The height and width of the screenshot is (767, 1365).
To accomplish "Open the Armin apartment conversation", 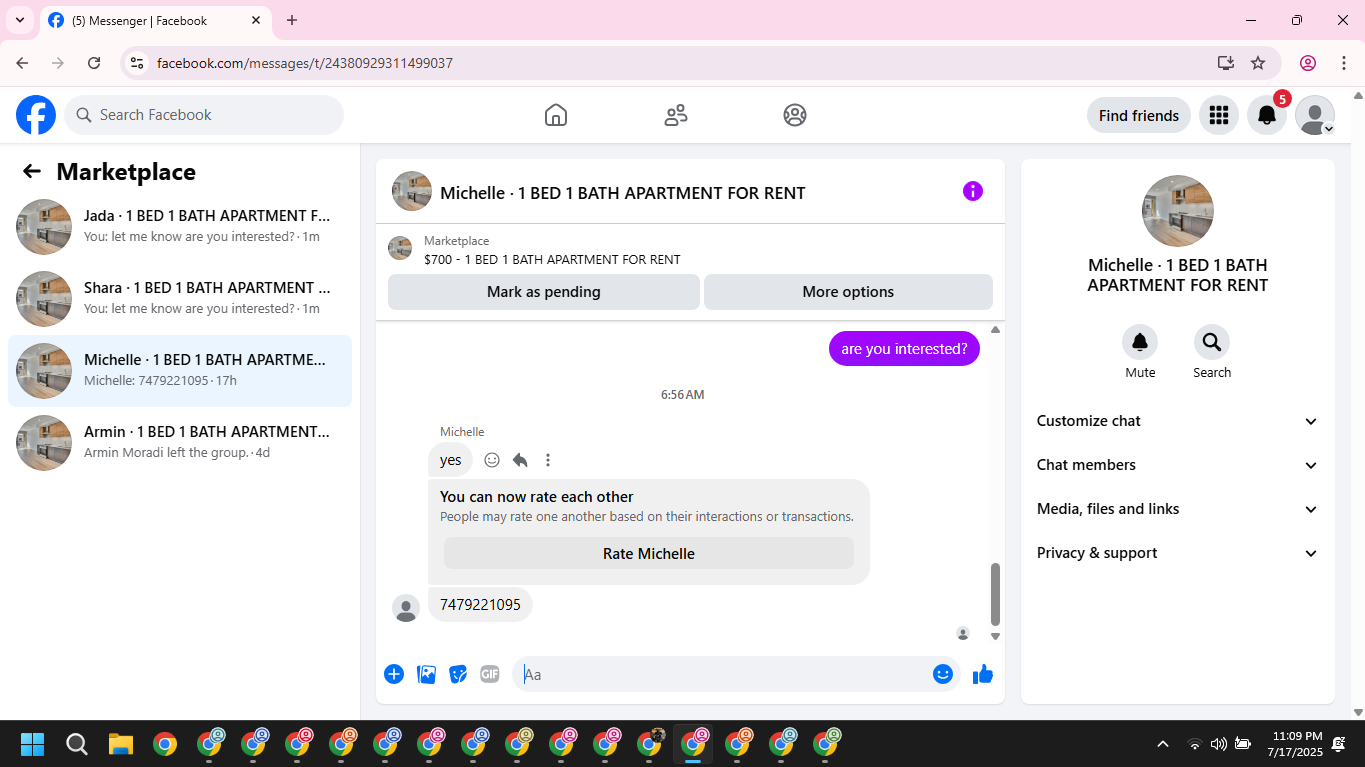I will pos(180,443).
